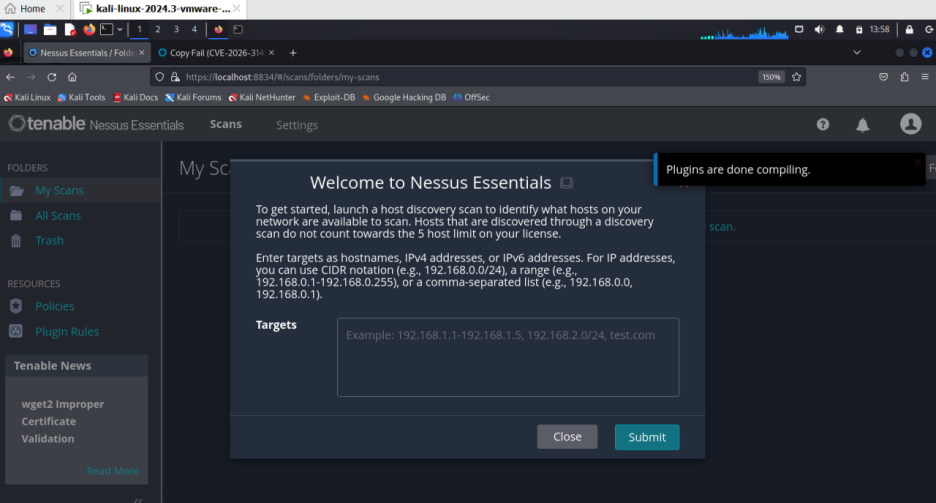Image resolution: width=936 pixels, height=503 pixels.
Task: Open the All Scans folder
Action: coord(58,215)
